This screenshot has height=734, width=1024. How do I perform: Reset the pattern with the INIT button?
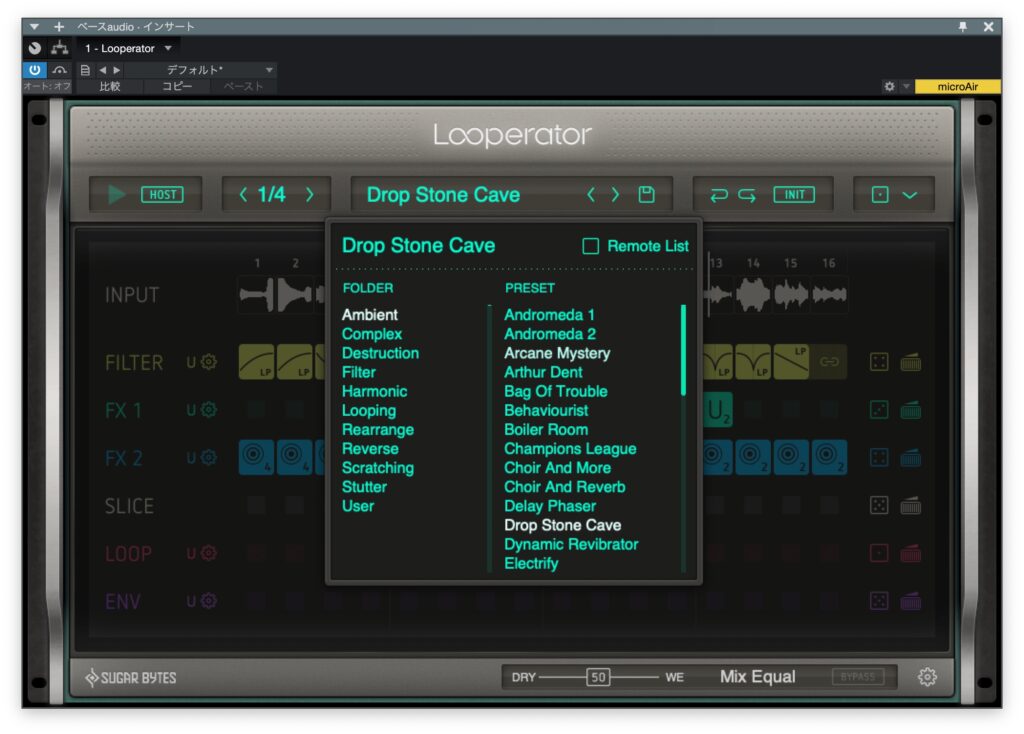point(794,195)
